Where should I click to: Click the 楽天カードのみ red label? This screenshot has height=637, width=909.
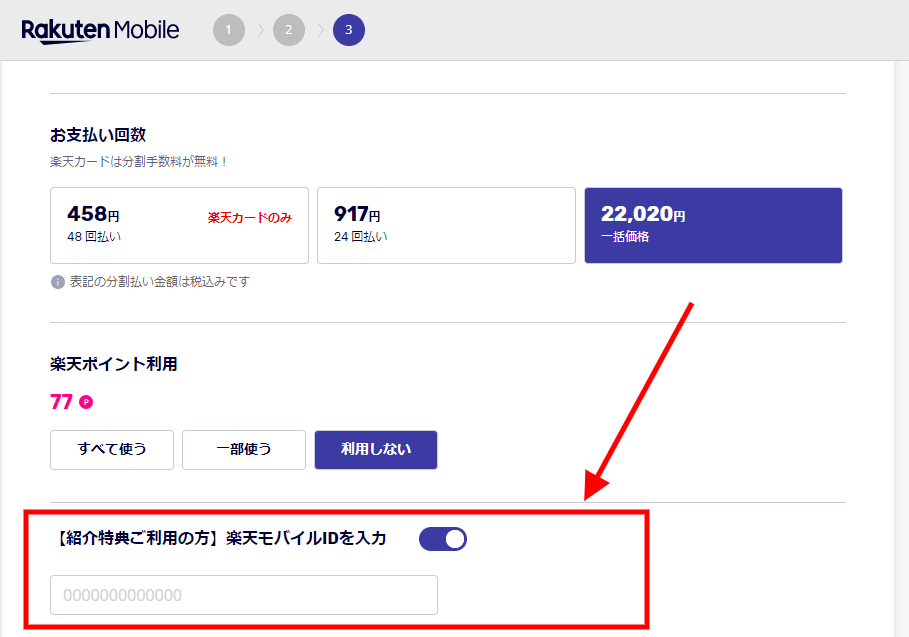pyautogui.click(x=250, y=218)
